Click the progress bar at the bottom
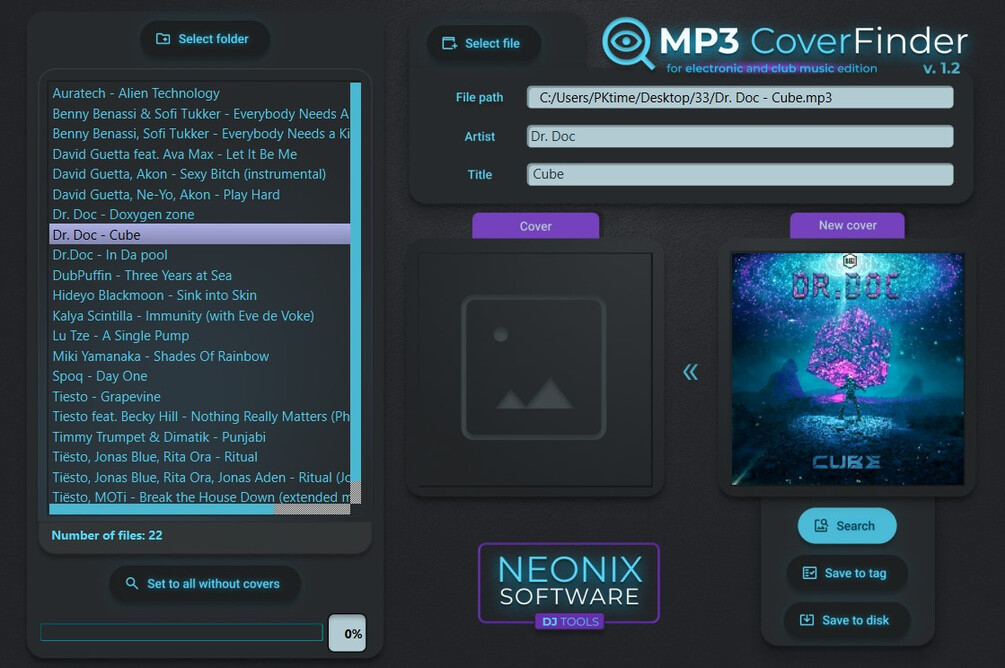Screen dimensions: 1005x668 point(181,633)
